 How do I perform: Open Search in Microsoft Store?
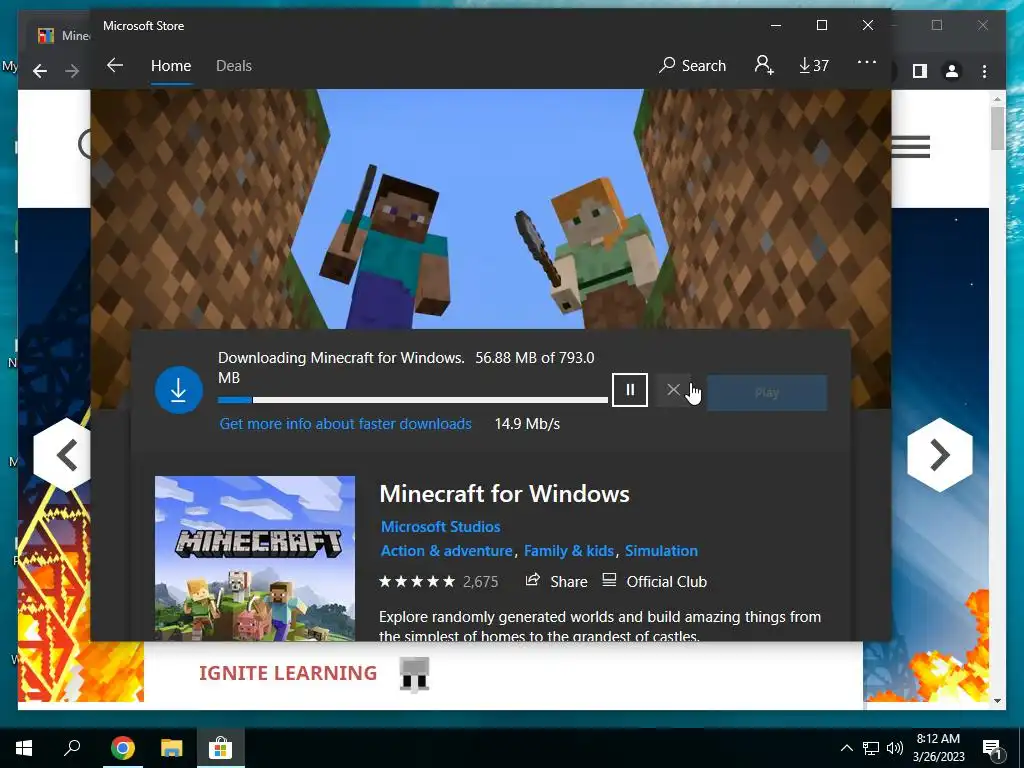tap(692, 65)
